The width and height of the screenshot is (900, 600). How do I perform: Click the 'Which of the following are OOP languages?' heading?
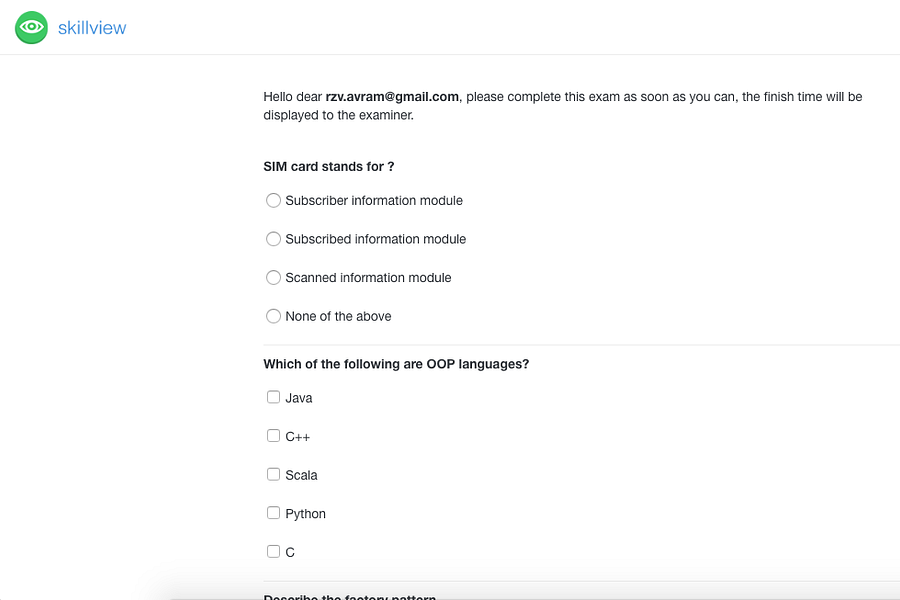pyautogui.click(x=396, y=364)
